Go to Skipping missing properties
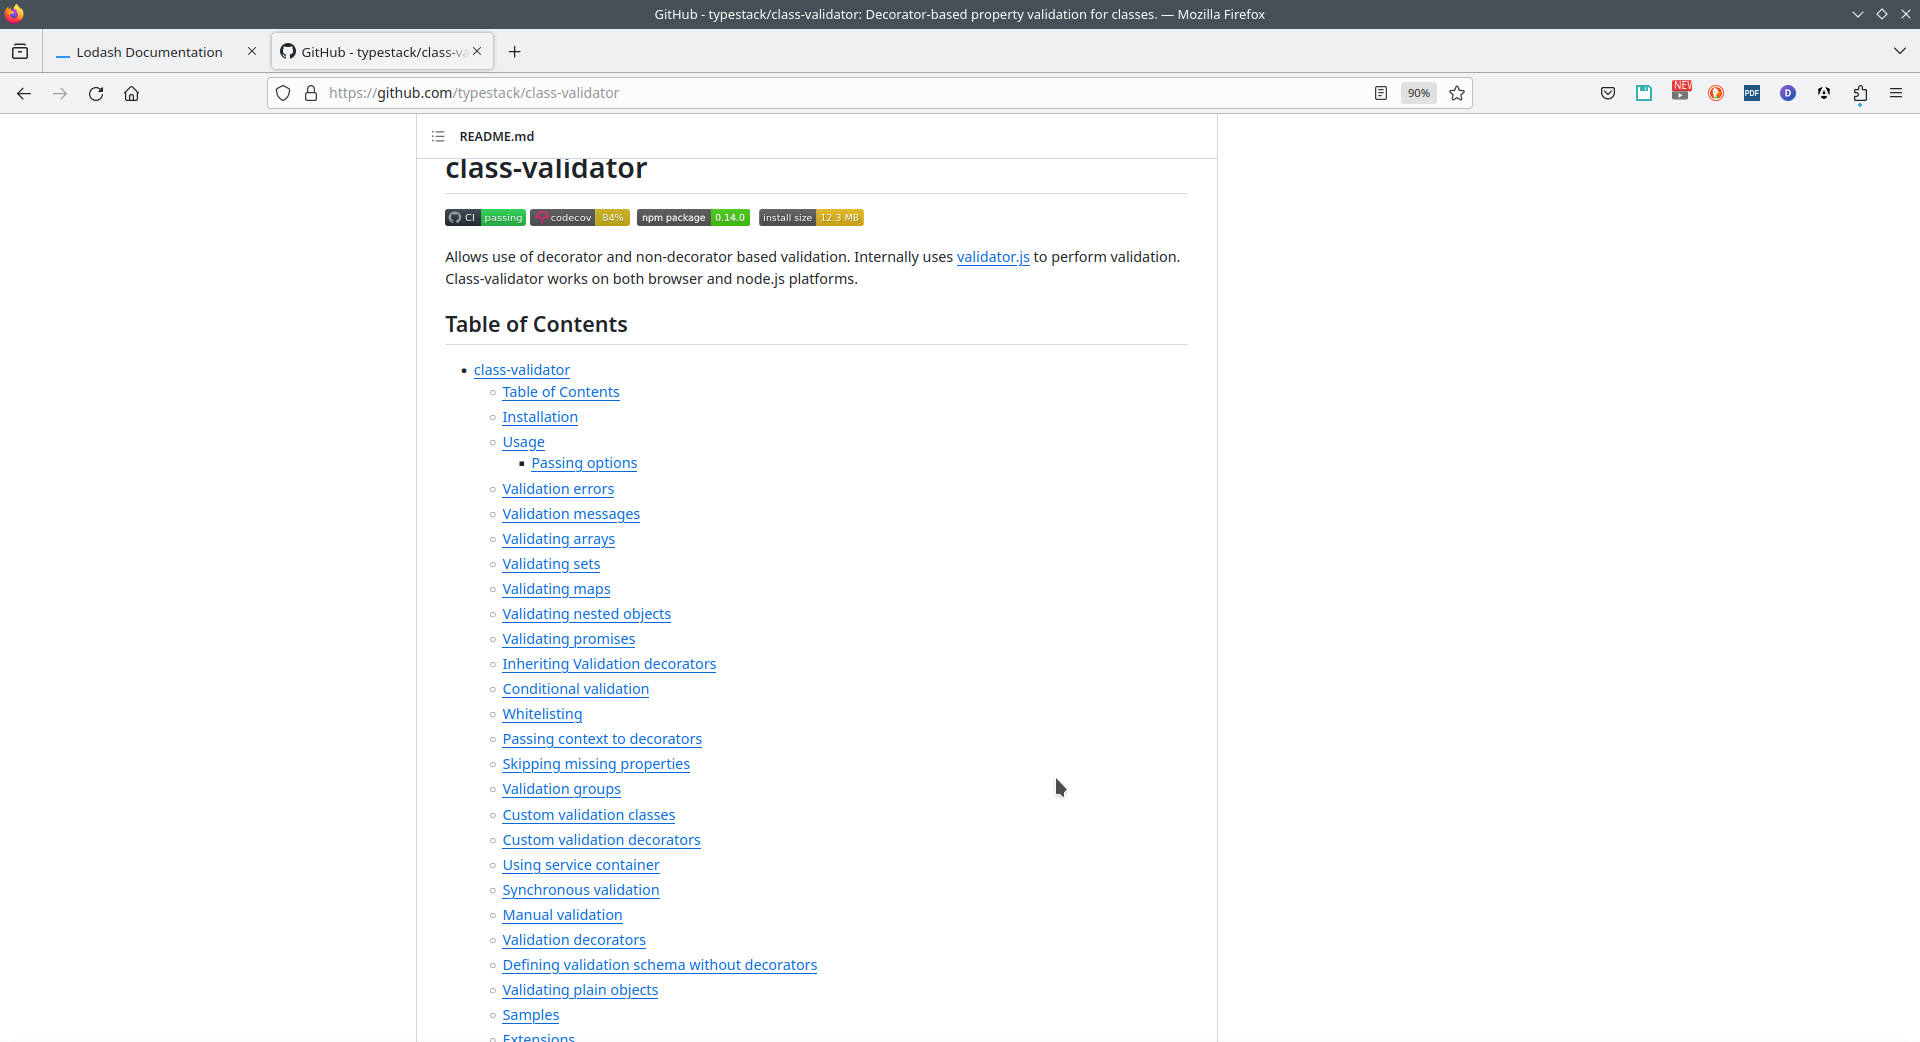 [596, 764]
